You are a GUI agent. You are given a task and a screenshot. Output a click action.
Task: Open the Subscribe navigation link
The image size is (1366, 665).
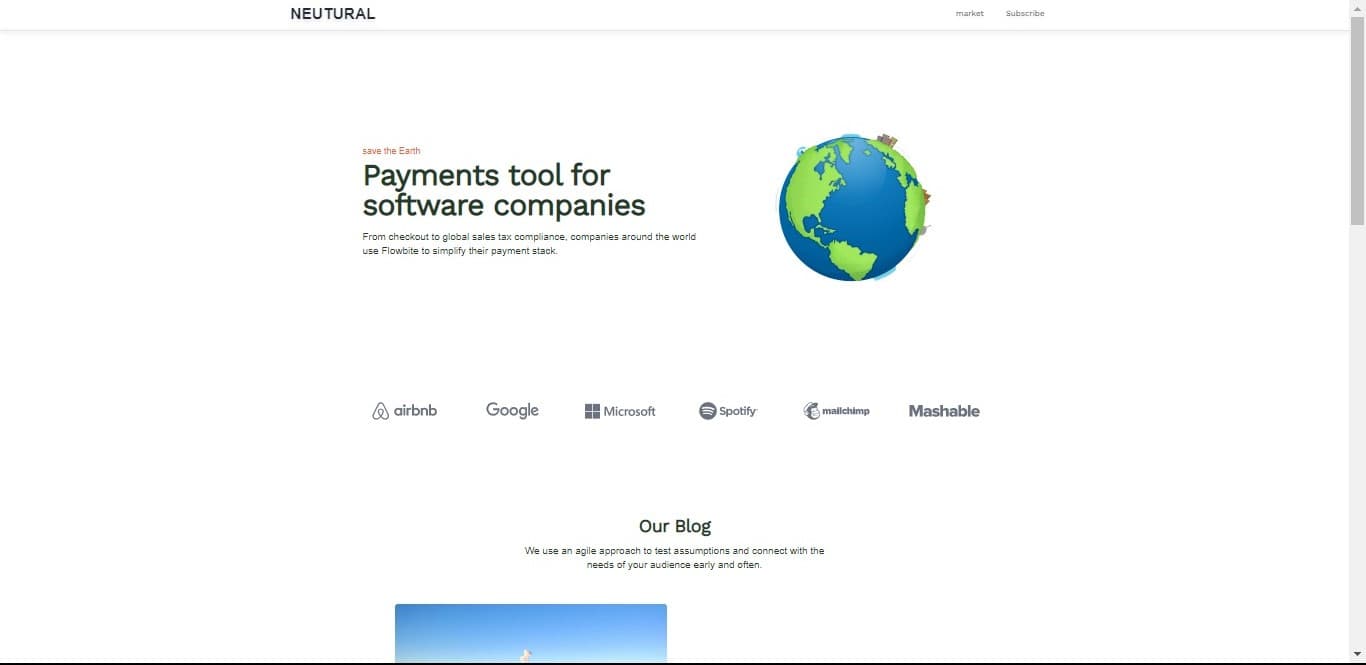1024,14
